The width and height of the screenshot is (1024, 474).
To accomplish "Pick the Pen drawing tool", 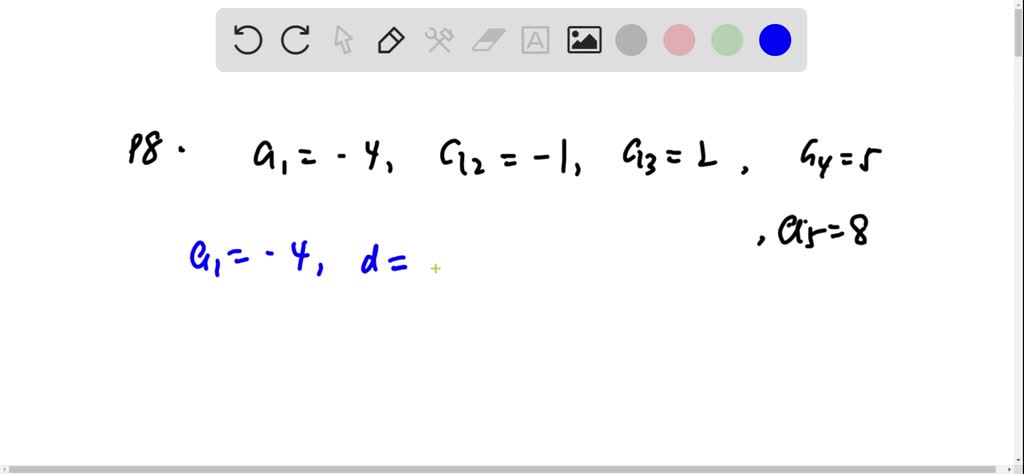I will point(391,40).
